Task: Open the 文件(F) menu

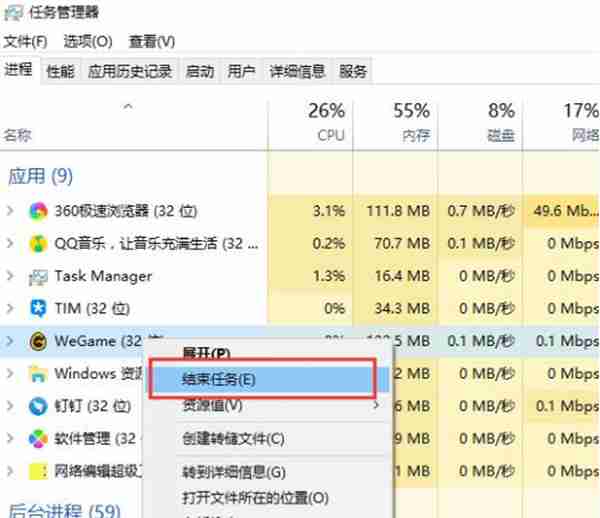Action: [25, 41]
